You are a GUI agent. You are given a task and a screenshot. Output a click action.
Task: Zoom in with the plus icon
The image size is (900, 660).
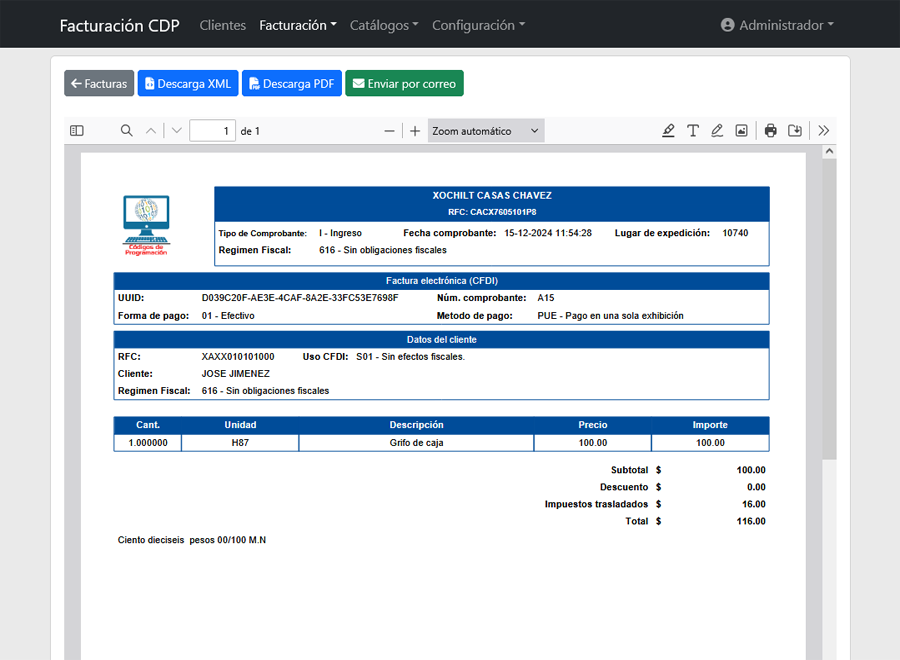click(x=415, y=131)
